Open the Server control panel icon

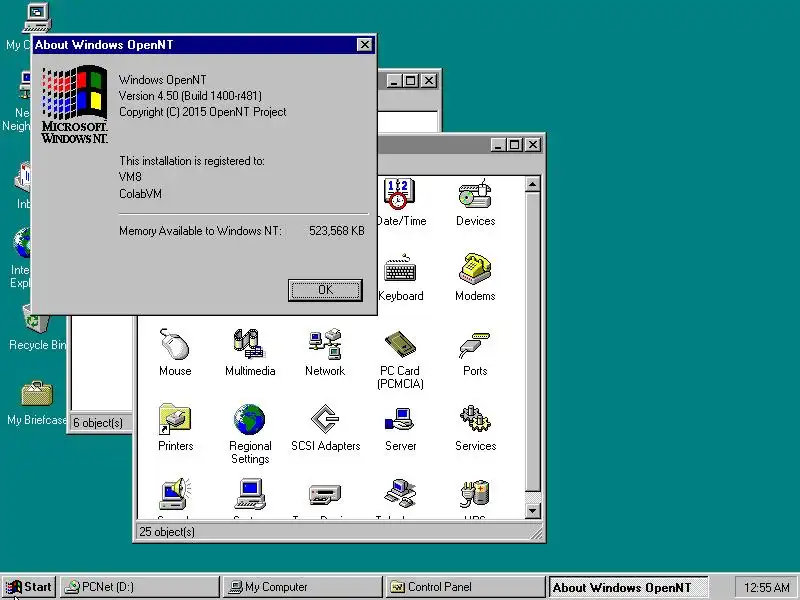(x=400, y=419)
